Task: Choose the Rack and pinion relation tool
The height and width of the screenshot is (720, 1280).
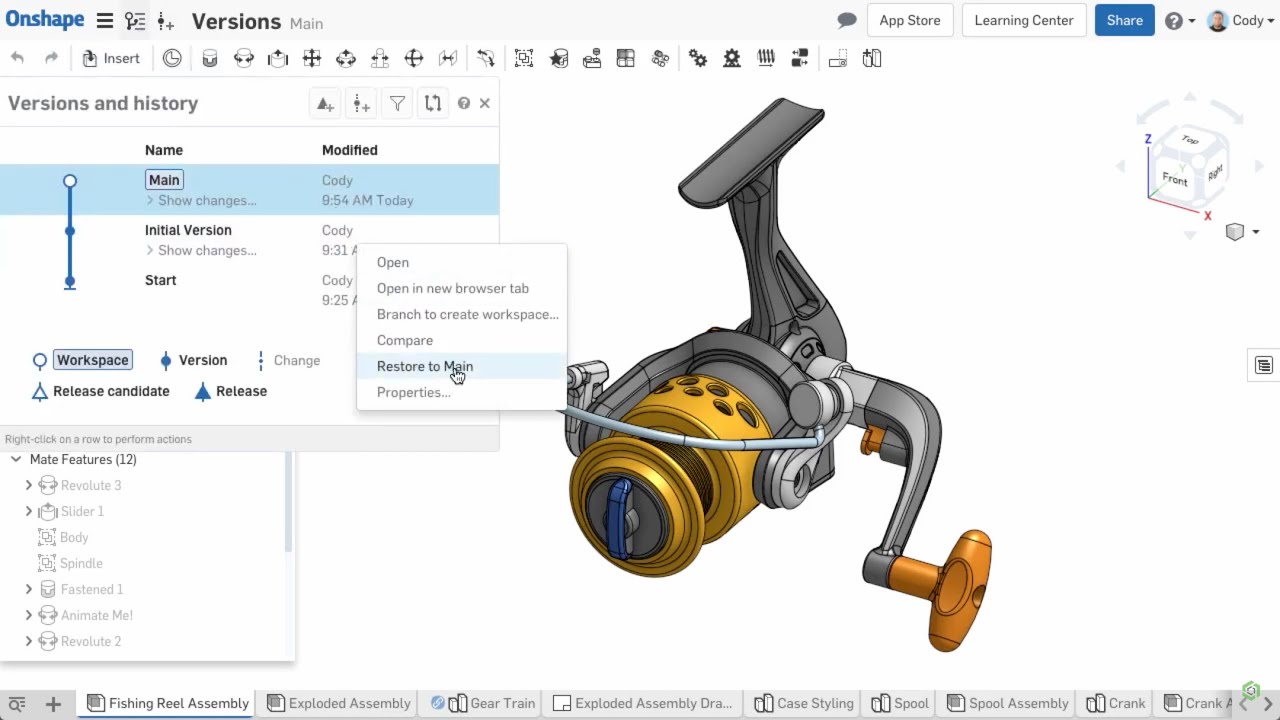Action: coord(732,59)
